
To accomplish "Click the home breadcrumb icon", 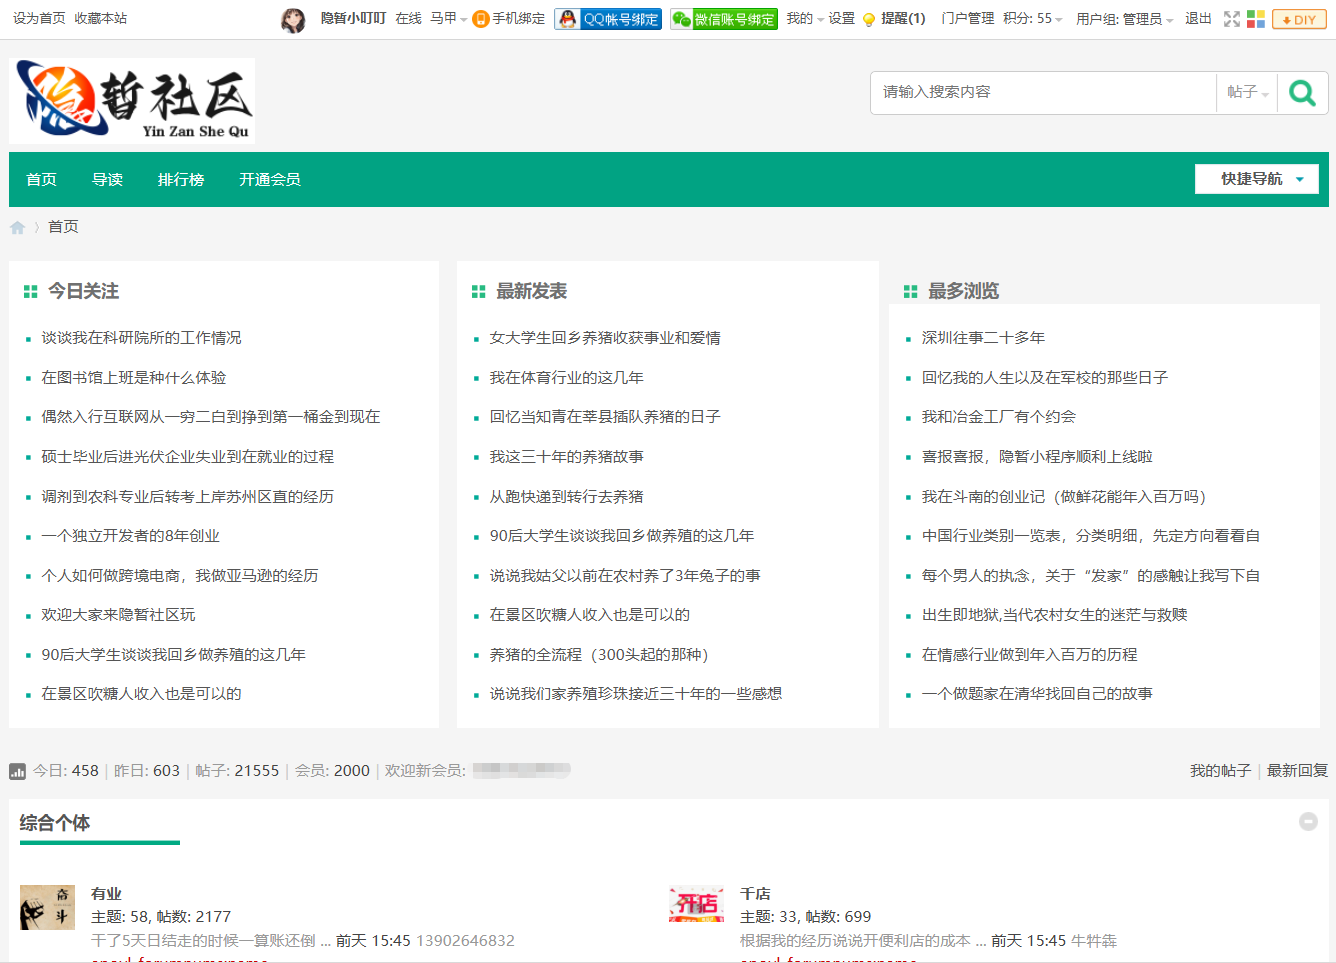I will click(17, 227).
